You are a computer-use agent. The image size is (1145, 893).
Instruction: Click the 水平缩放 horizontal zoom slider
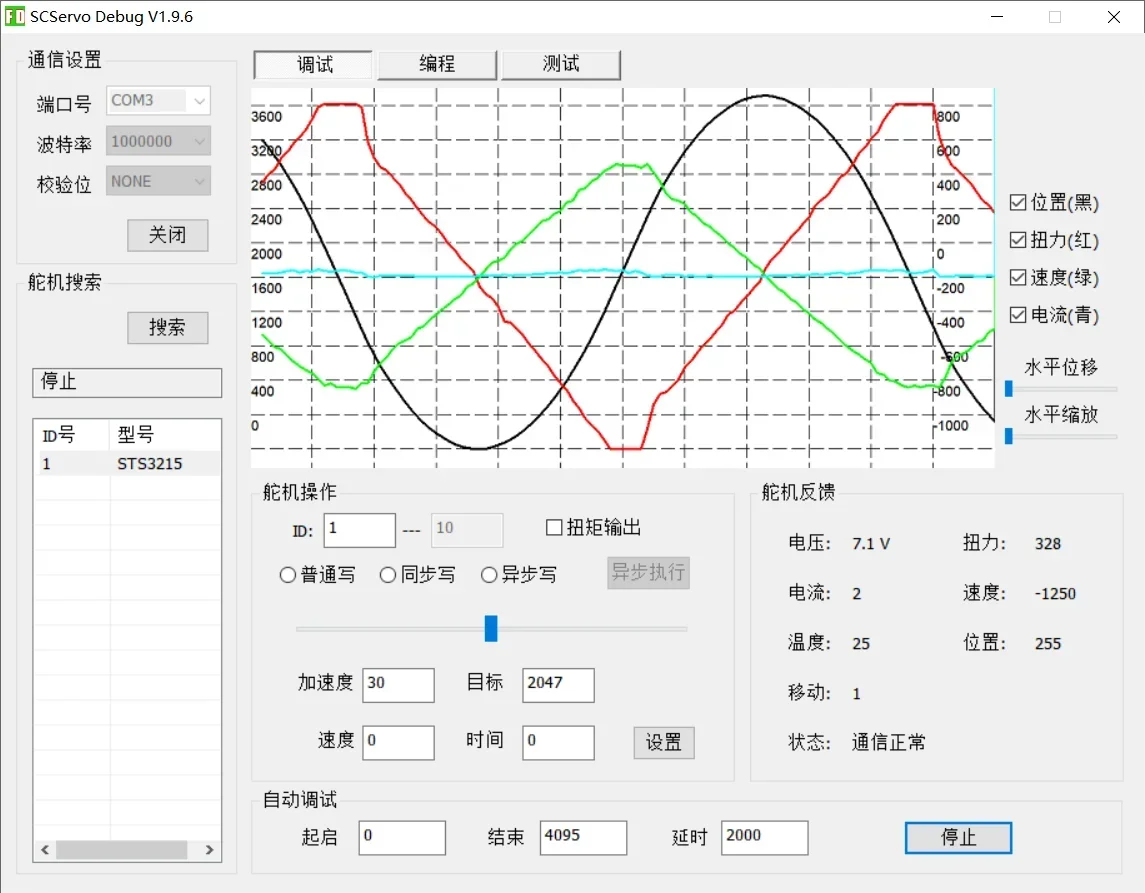tap(1061, 436)
